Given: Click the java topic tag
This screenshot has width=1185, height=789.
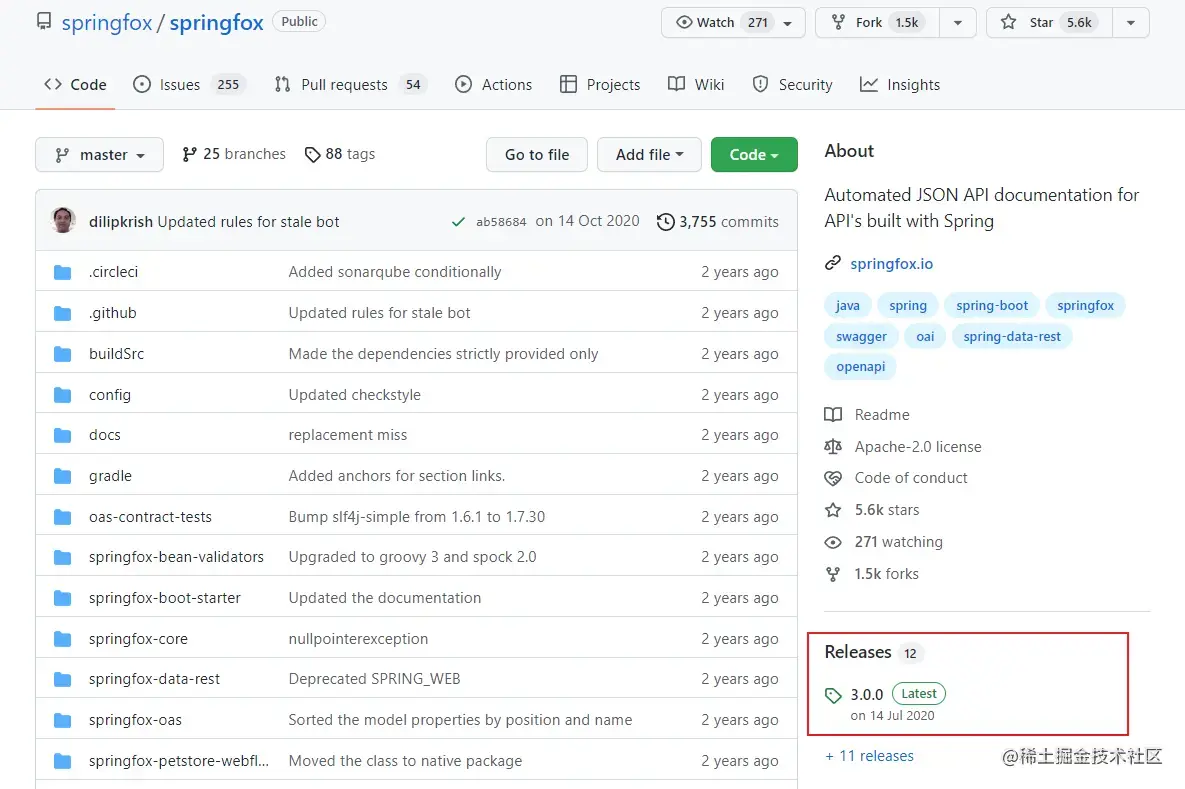Looking at the screenshot, I should point(848,305).
